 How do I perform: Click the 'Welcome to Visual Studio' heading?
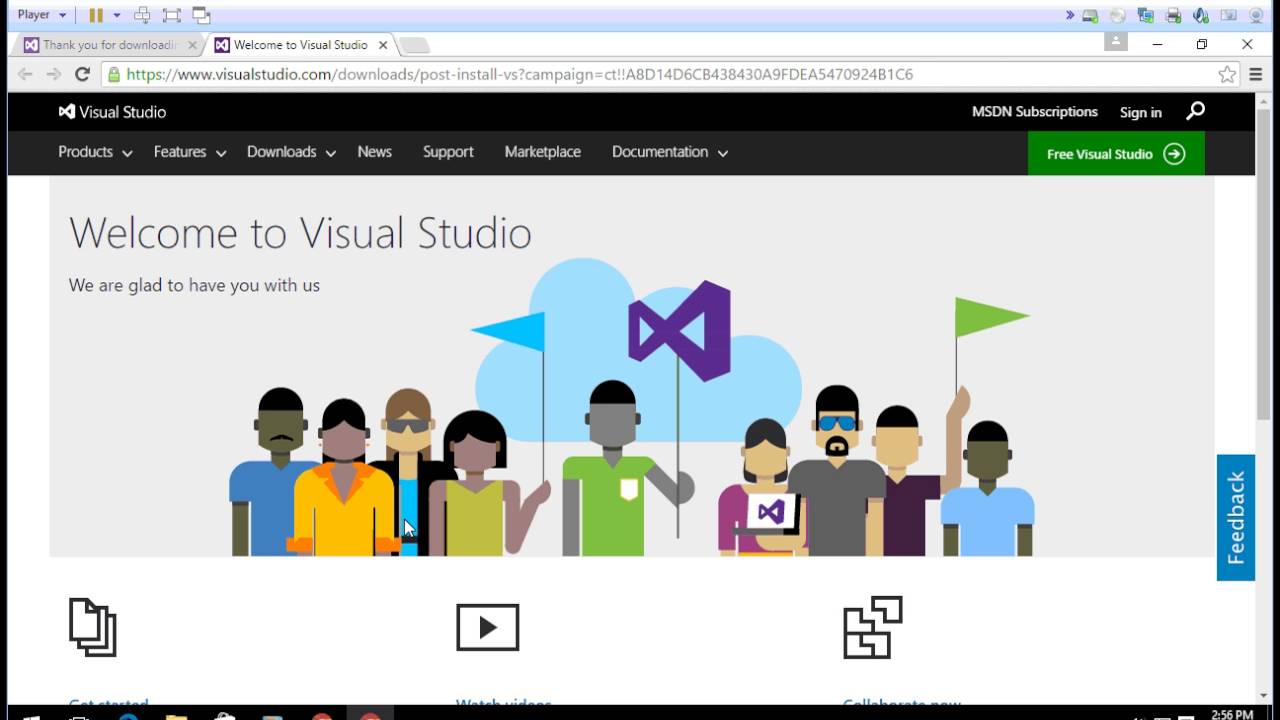pyautogui.click(x=300, y=233)
